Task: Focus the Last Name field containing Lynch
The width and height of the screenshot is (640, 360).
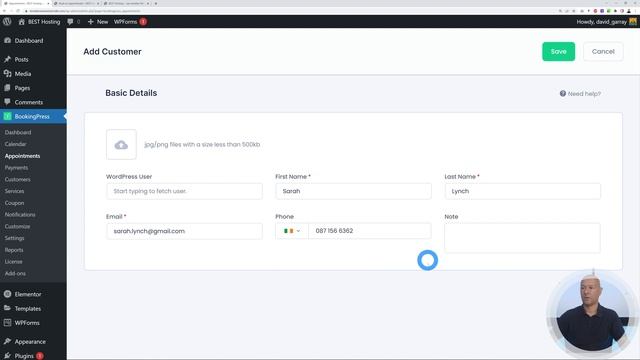Action: click(x=523, y=191)
